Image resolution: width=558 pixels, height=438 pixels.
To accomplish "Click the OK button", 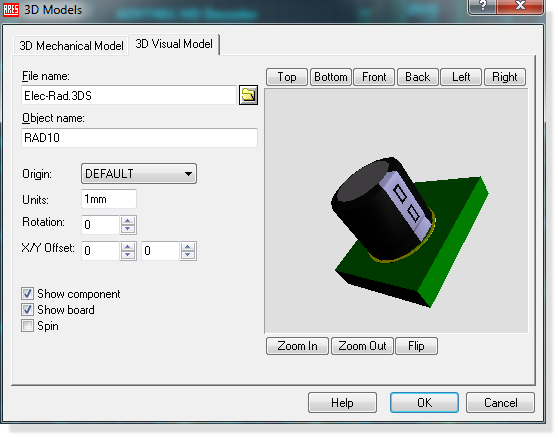I will 424,402.
